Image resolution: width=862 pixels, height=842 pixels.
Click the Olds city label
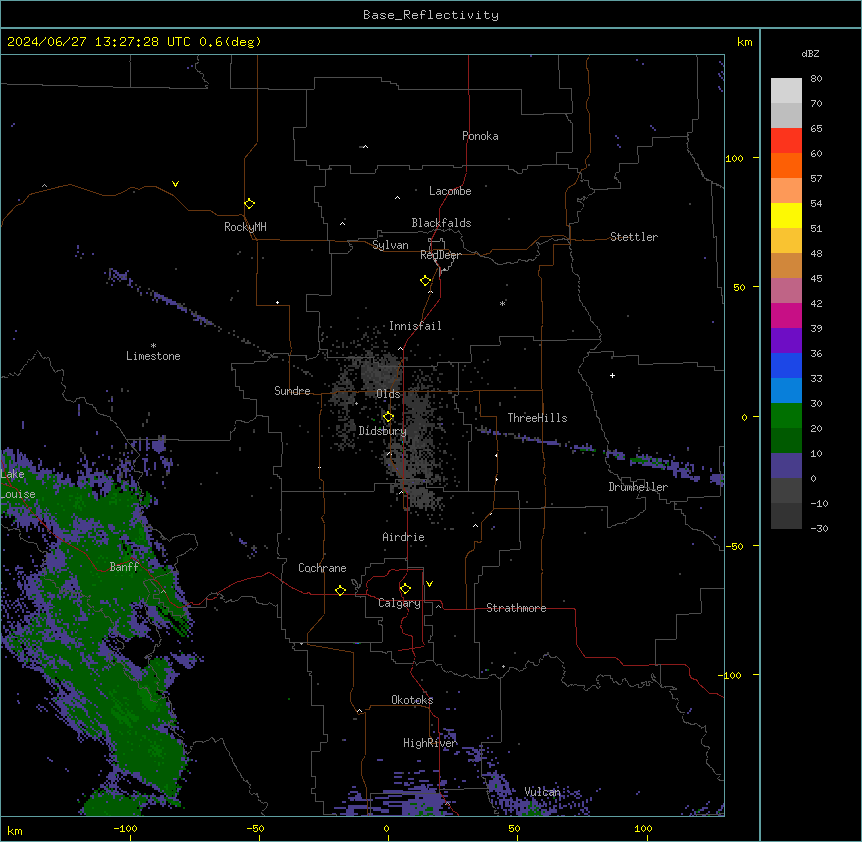coord(388,394)
